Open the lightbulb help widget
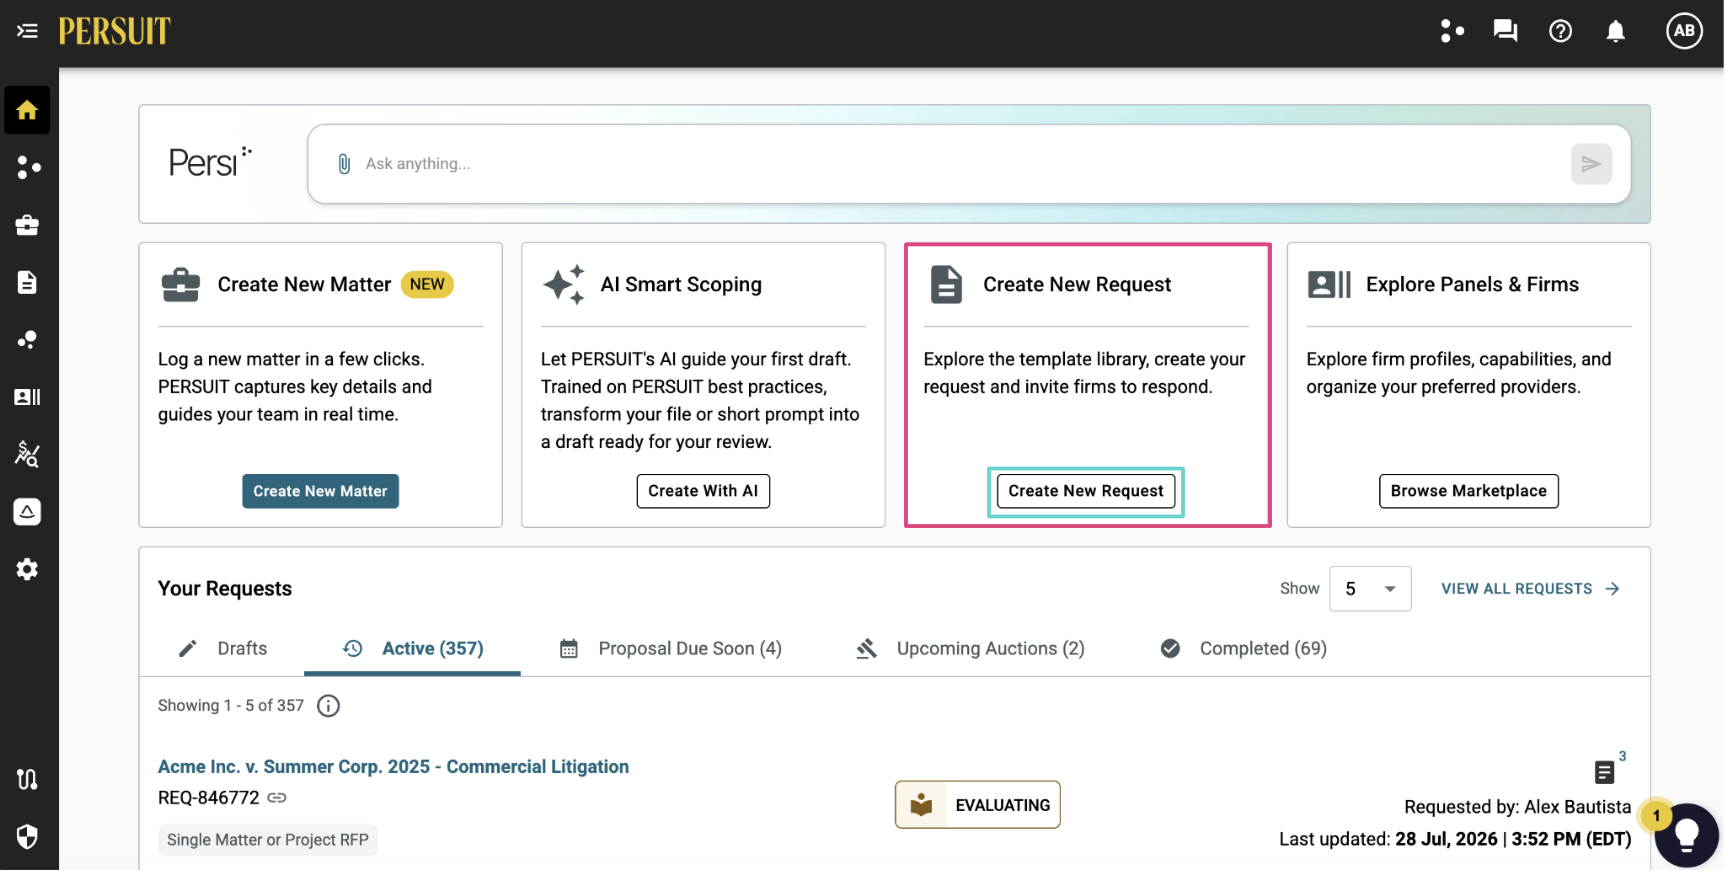 1686,835
